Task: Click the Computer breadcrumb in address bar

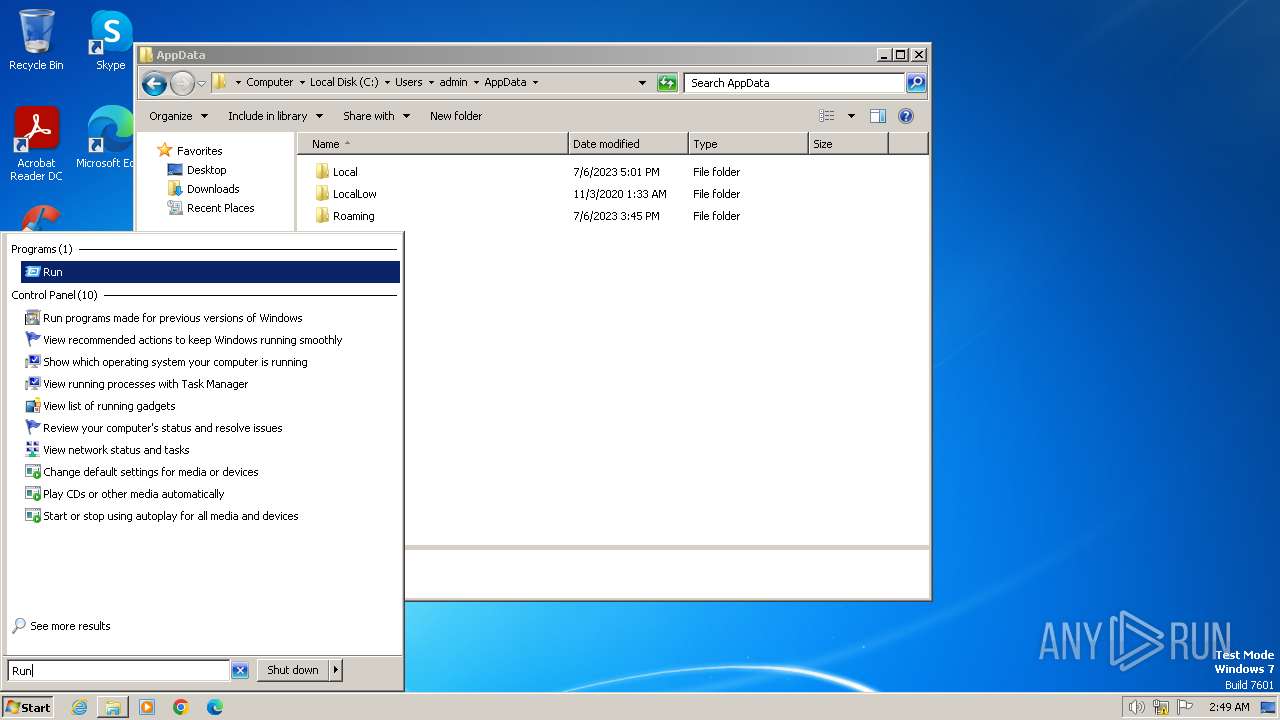Action: (269, 82)
